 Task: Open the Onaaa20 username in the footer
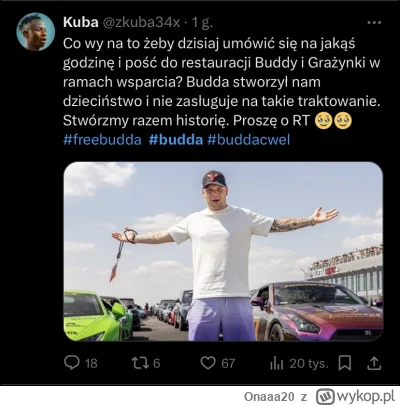point(269,397)
